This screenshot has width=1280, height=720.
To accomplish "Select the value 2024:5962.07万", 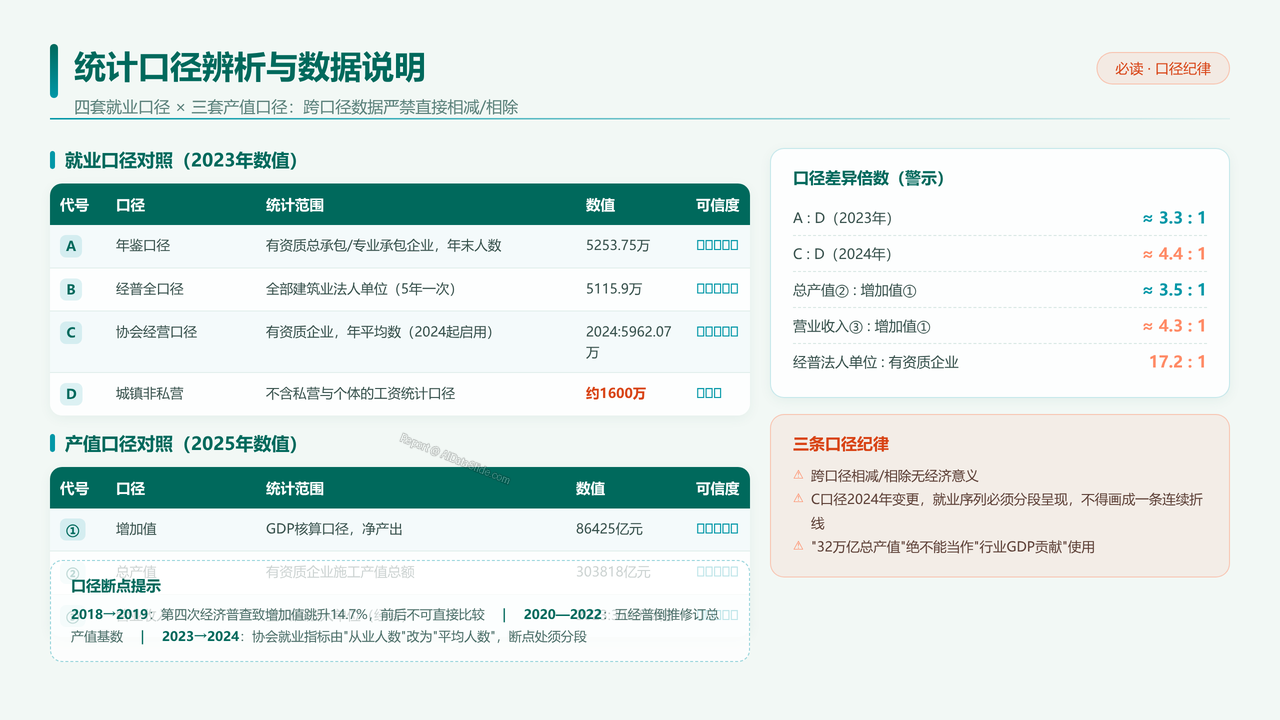I will click(x=629, y=342).
